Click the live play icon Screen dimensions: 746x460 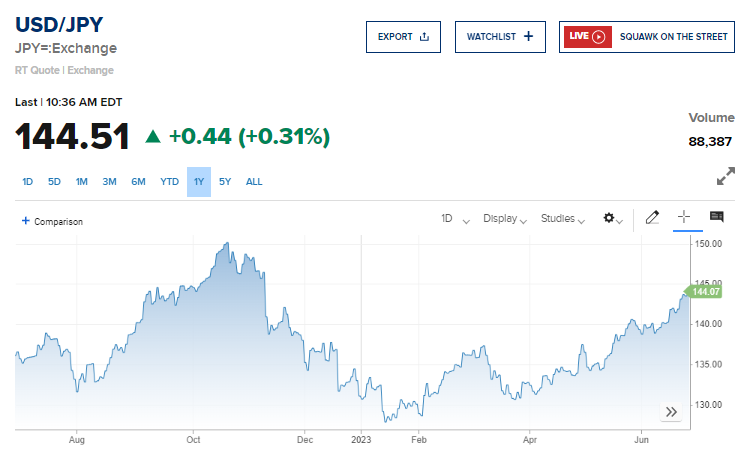coord(599,37)
